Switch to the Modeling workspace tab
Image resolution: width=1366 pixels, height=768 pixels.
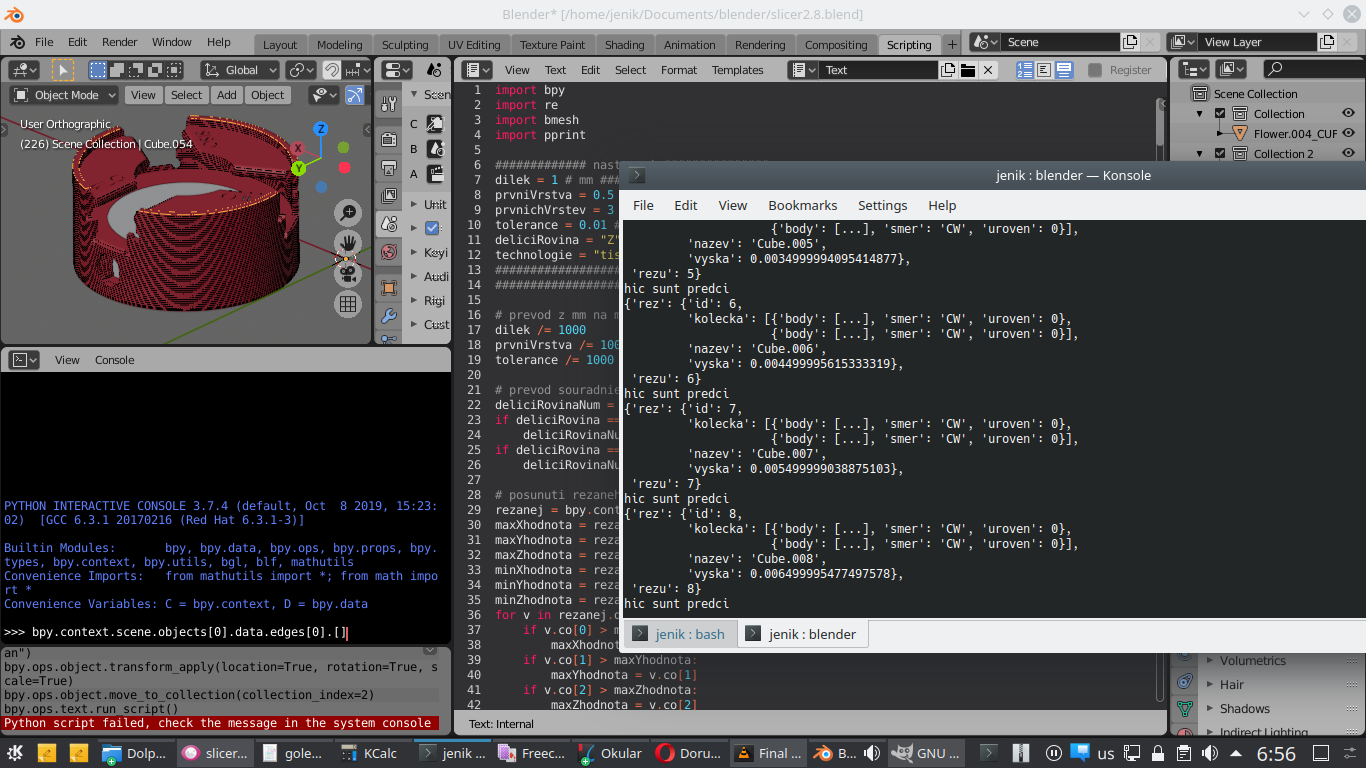pyautogui.click(x=340, y=45)
